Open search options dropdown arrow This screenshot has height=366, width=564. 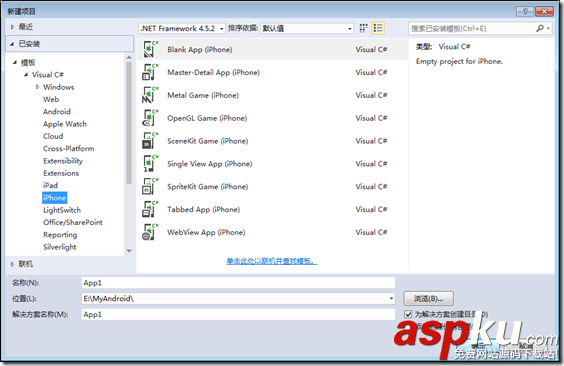click(549, 28)
